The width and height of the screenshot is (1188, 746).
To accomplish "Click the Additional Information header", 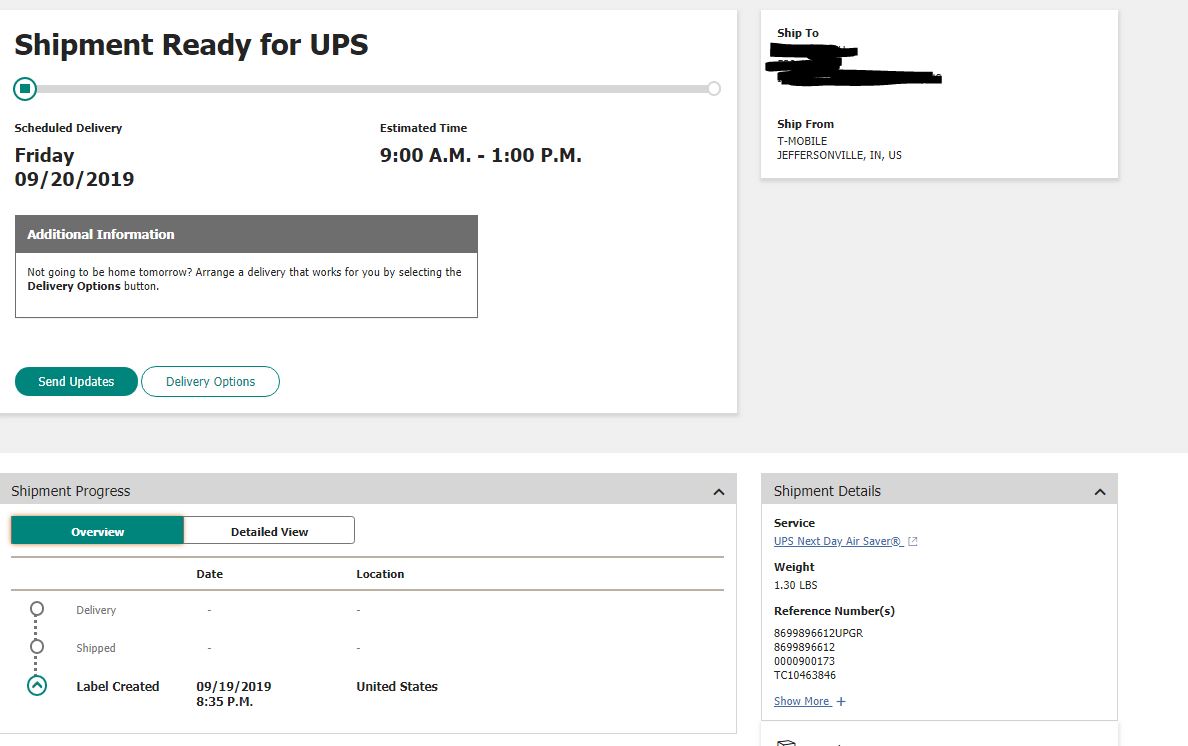I will point(246,234).
